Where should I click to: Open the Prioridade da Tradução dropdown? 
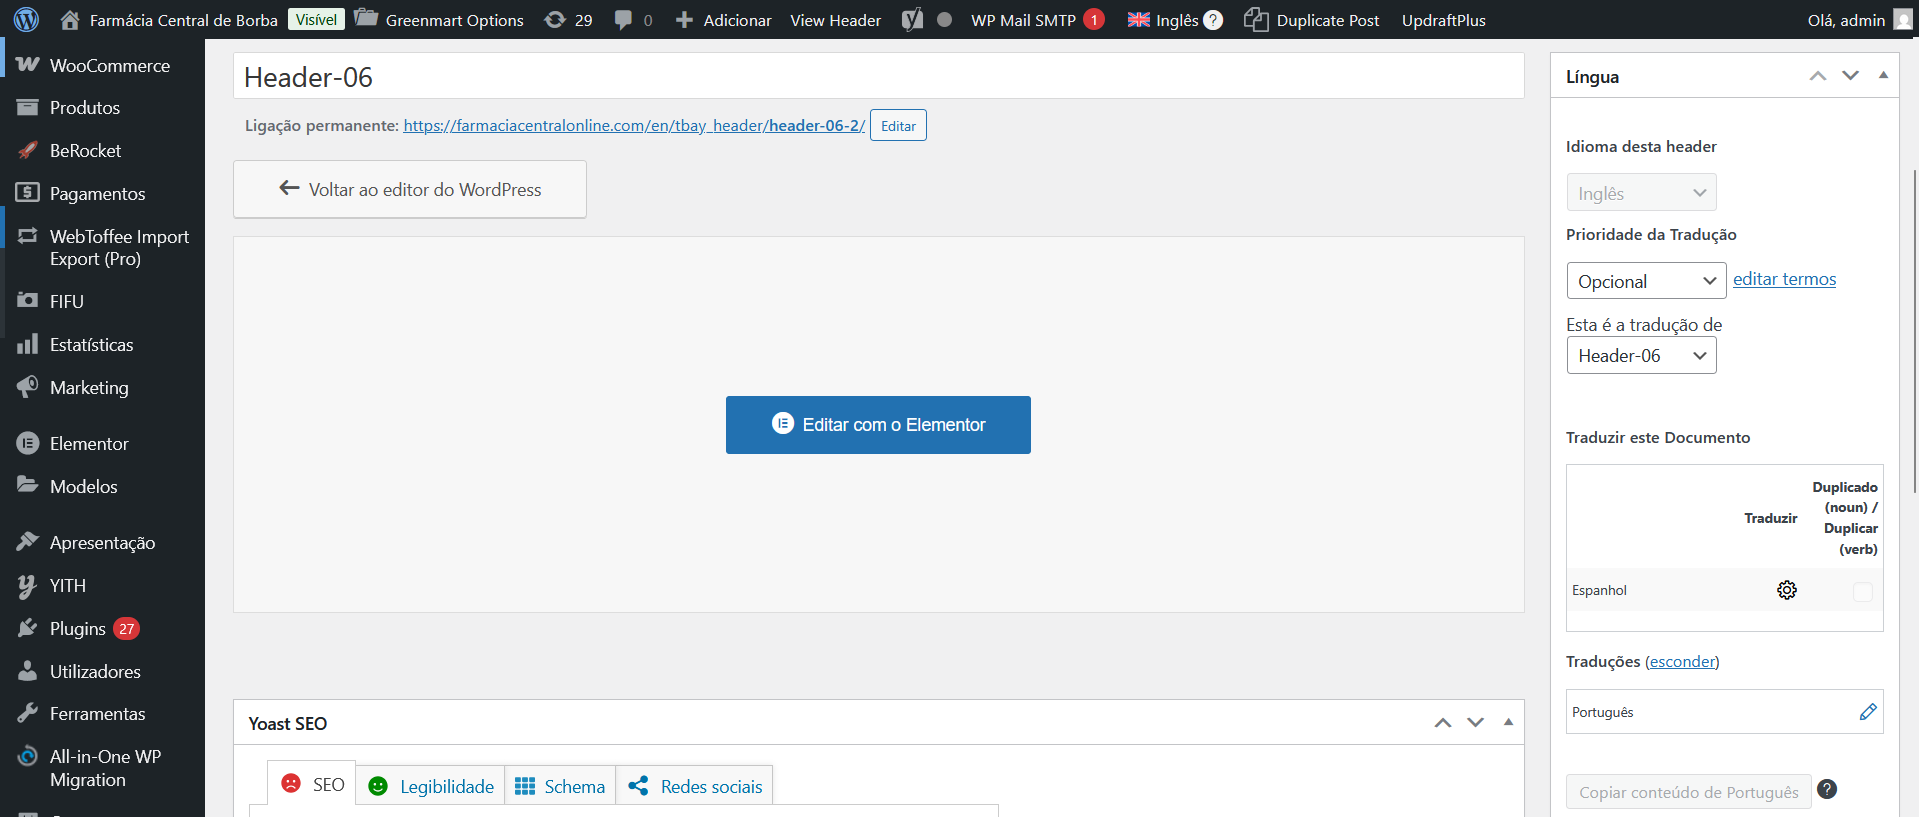coord(1646,281)
